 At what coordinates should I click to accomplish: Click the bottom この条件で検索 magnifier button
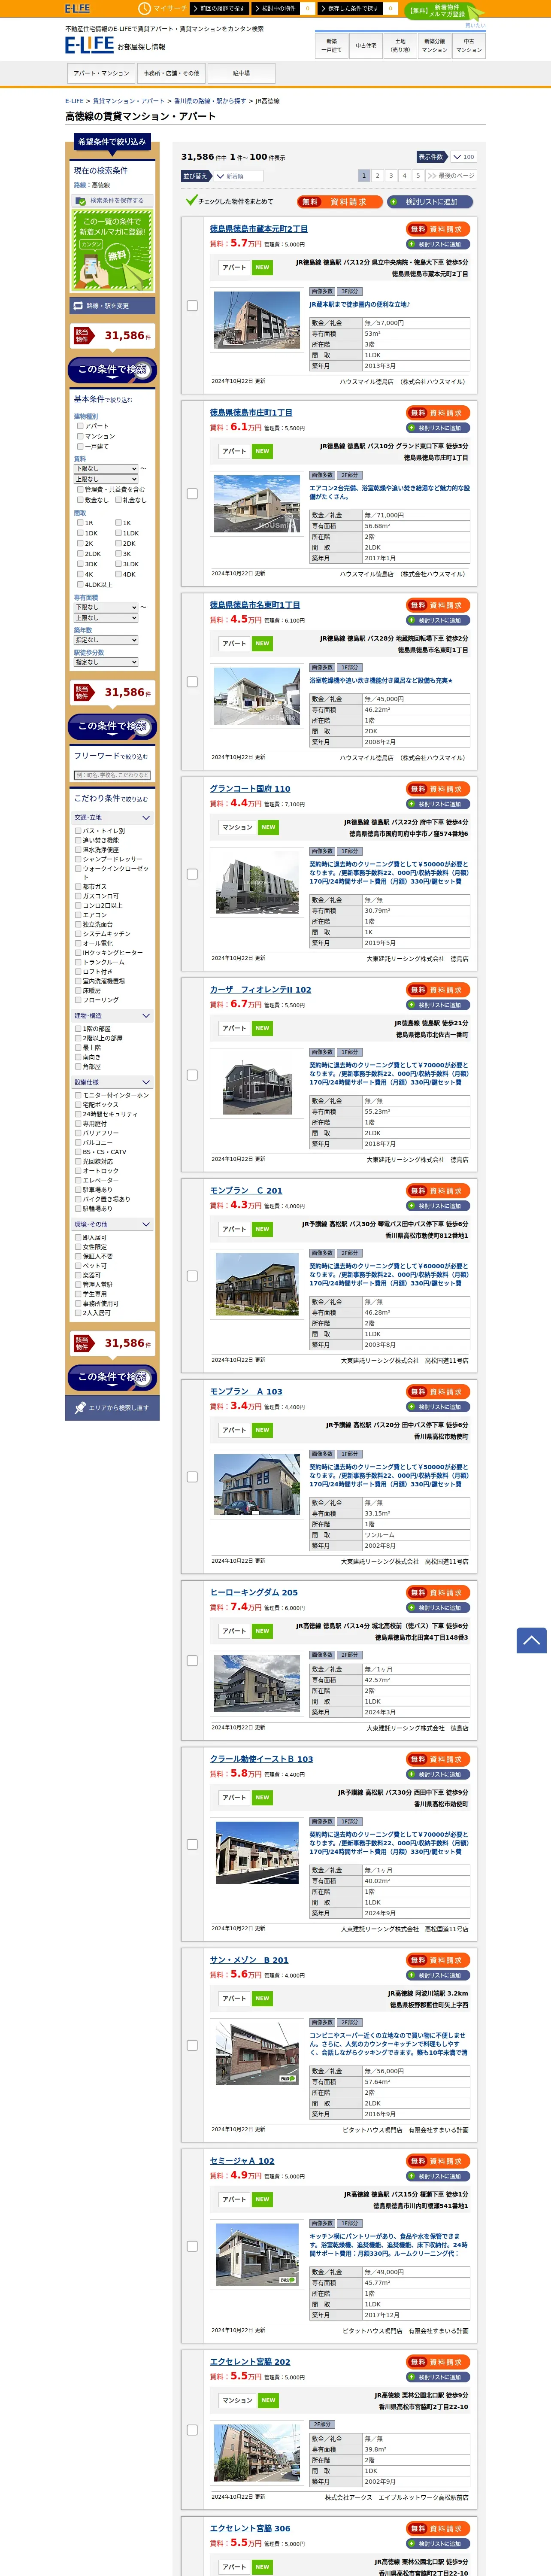[x=113, y=1378]
